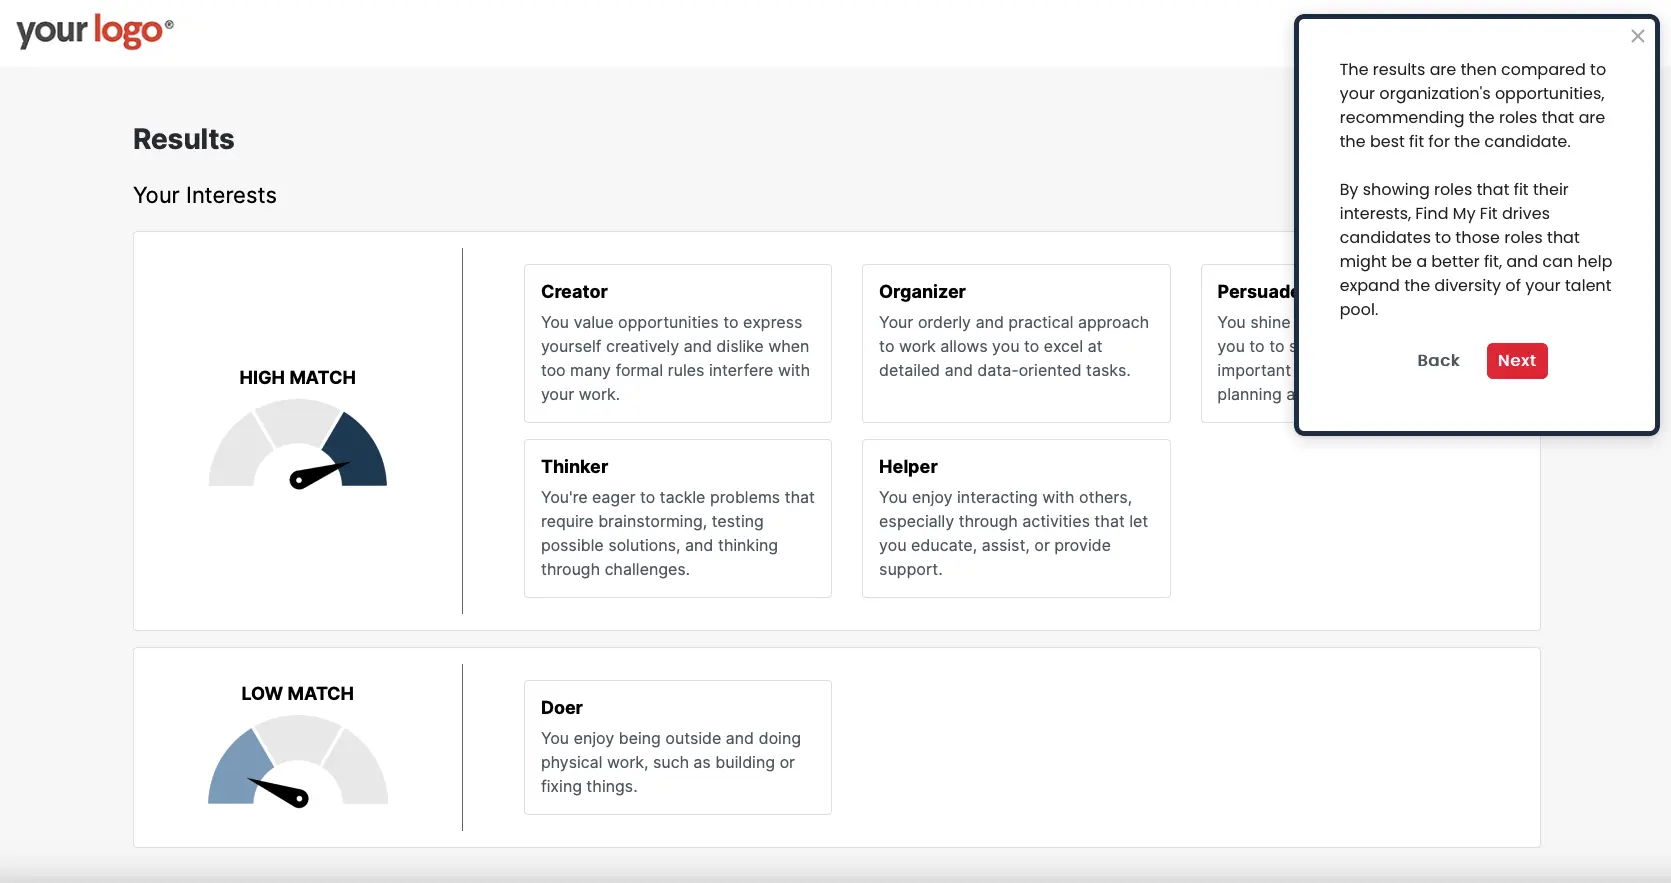Viewport: 1671px width, 883px height.
Task: Open the Helper interest card
Action: (1015, 518)
